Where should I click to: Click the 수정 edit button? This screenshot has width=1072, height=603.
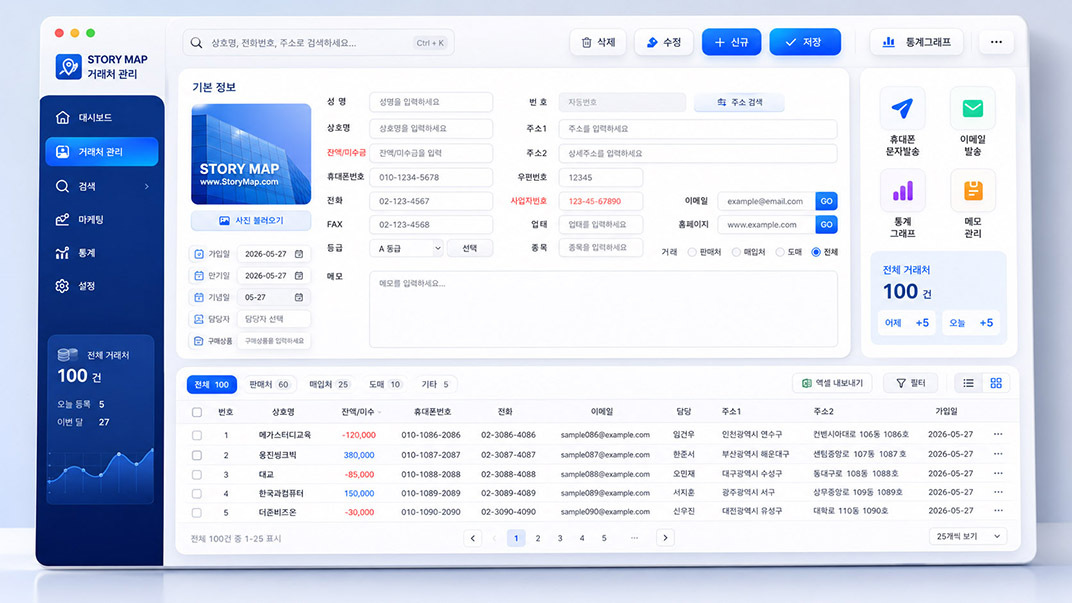(x=664, y=42)
